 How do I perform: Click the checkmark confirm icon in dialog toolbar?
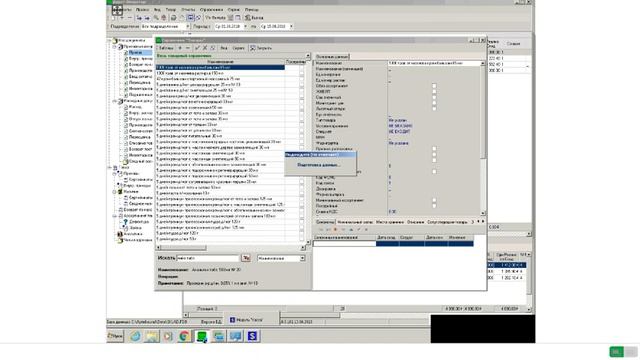pyautogui.click(x=197, y=48)
